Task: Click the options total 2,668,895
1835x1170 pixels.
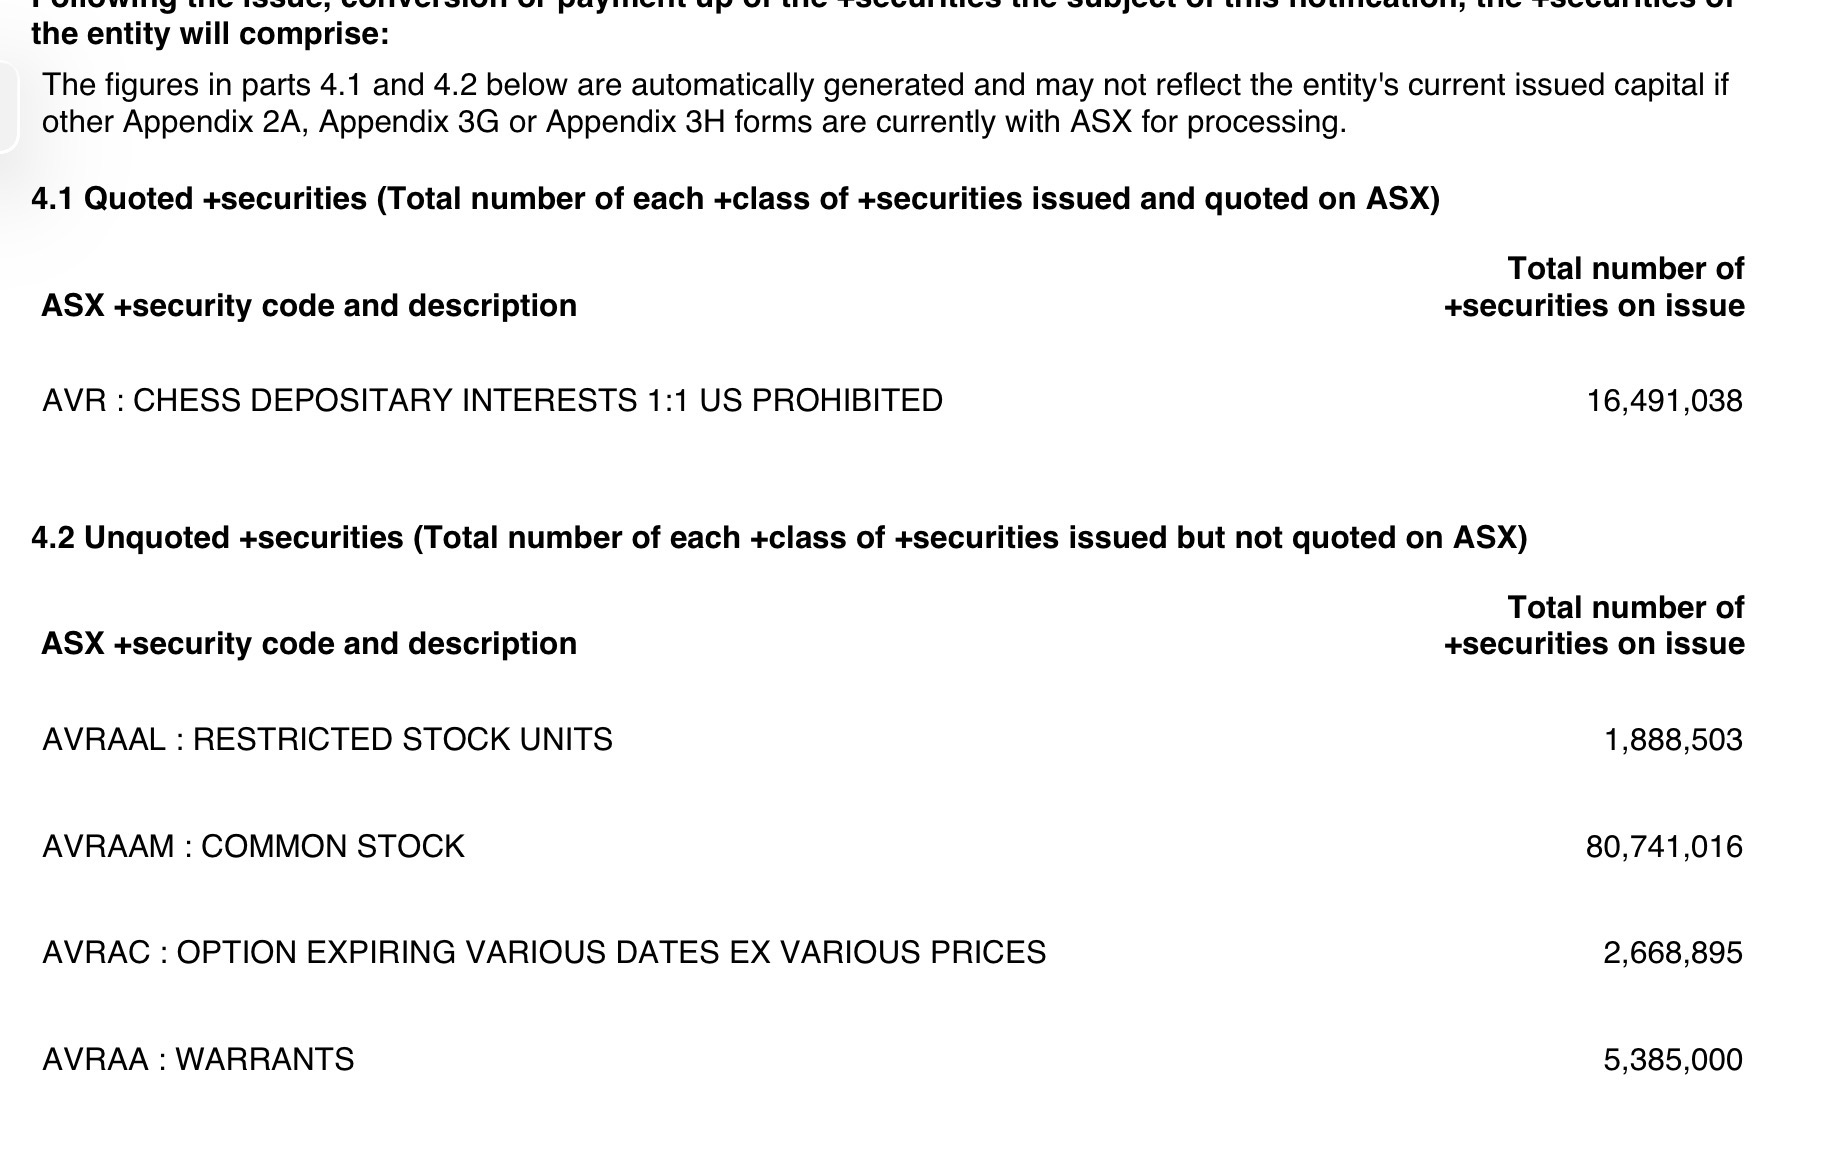Action: coord(1672,953)
